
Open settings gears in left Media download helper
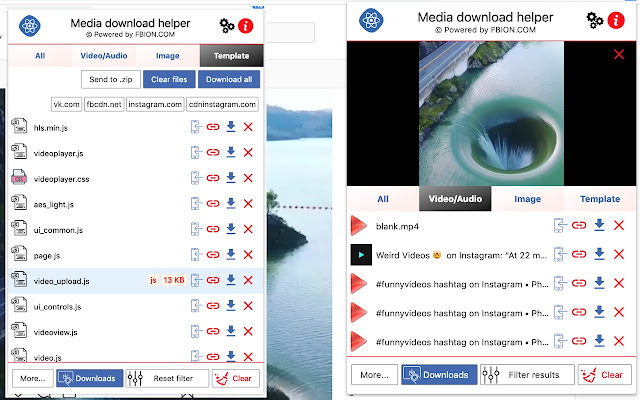(x=227, y=26)
